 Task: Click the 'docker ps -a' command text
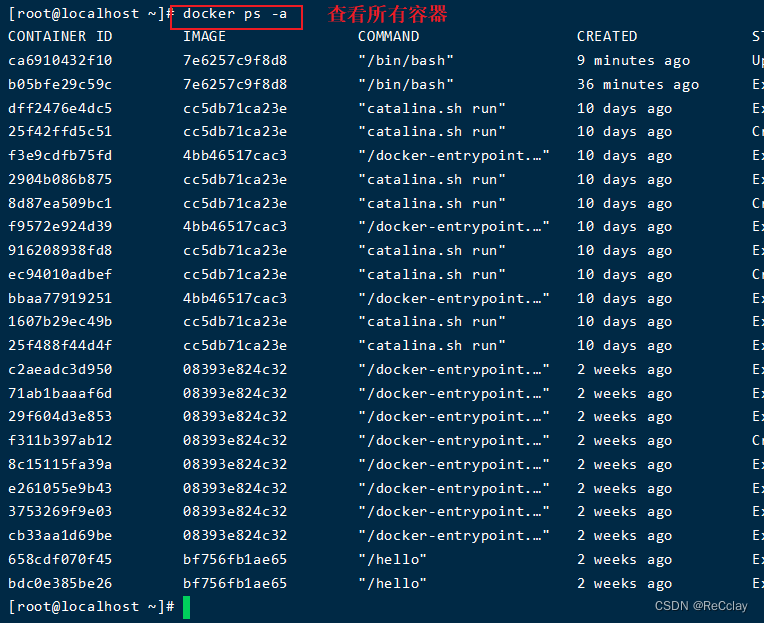[235, 14]
